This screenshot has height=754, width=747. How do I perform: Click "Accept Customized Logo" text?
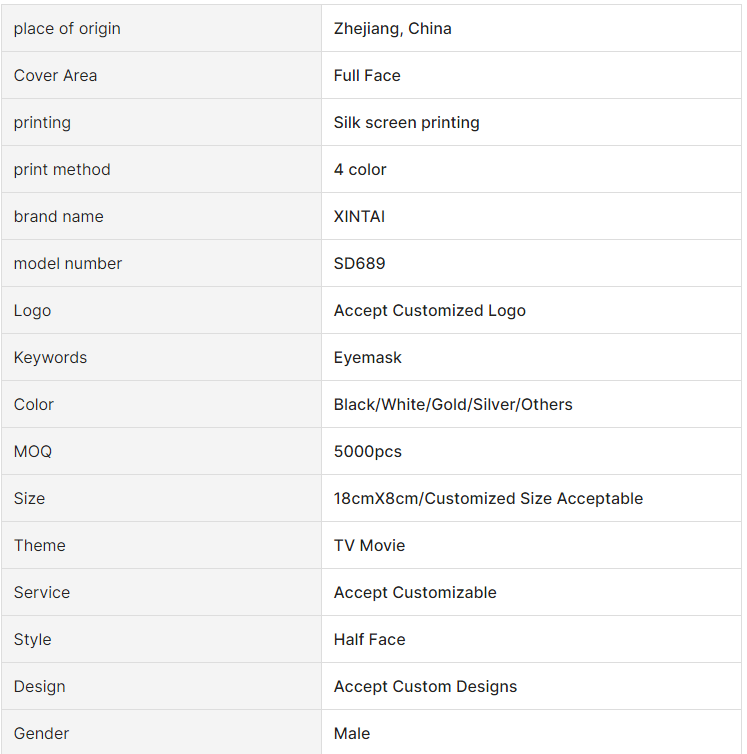(430, 311)
